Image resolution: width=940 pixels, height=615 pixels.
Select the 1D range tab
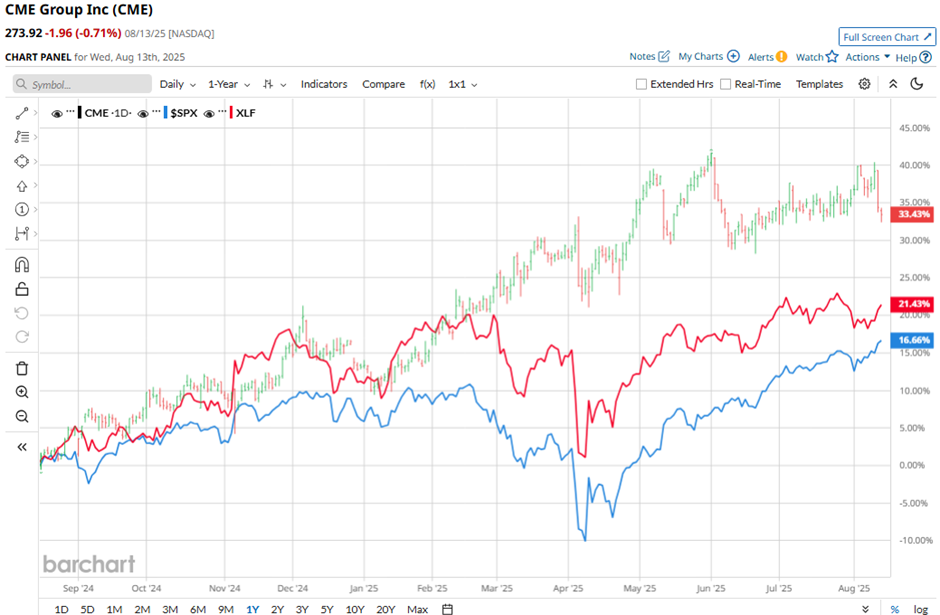pos(61,609)
